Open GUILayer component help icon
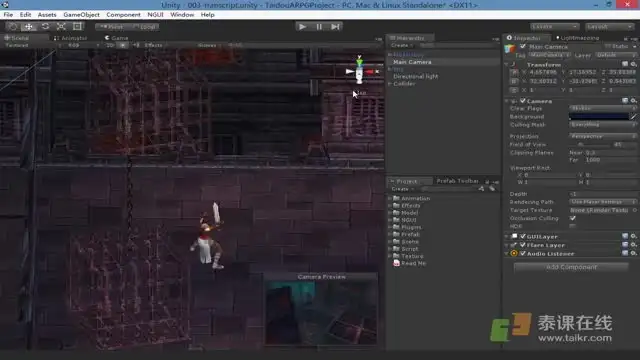Image resolution: width=640 pixels, height=360 pixels. pyautogui.click(x=624, y=236)
